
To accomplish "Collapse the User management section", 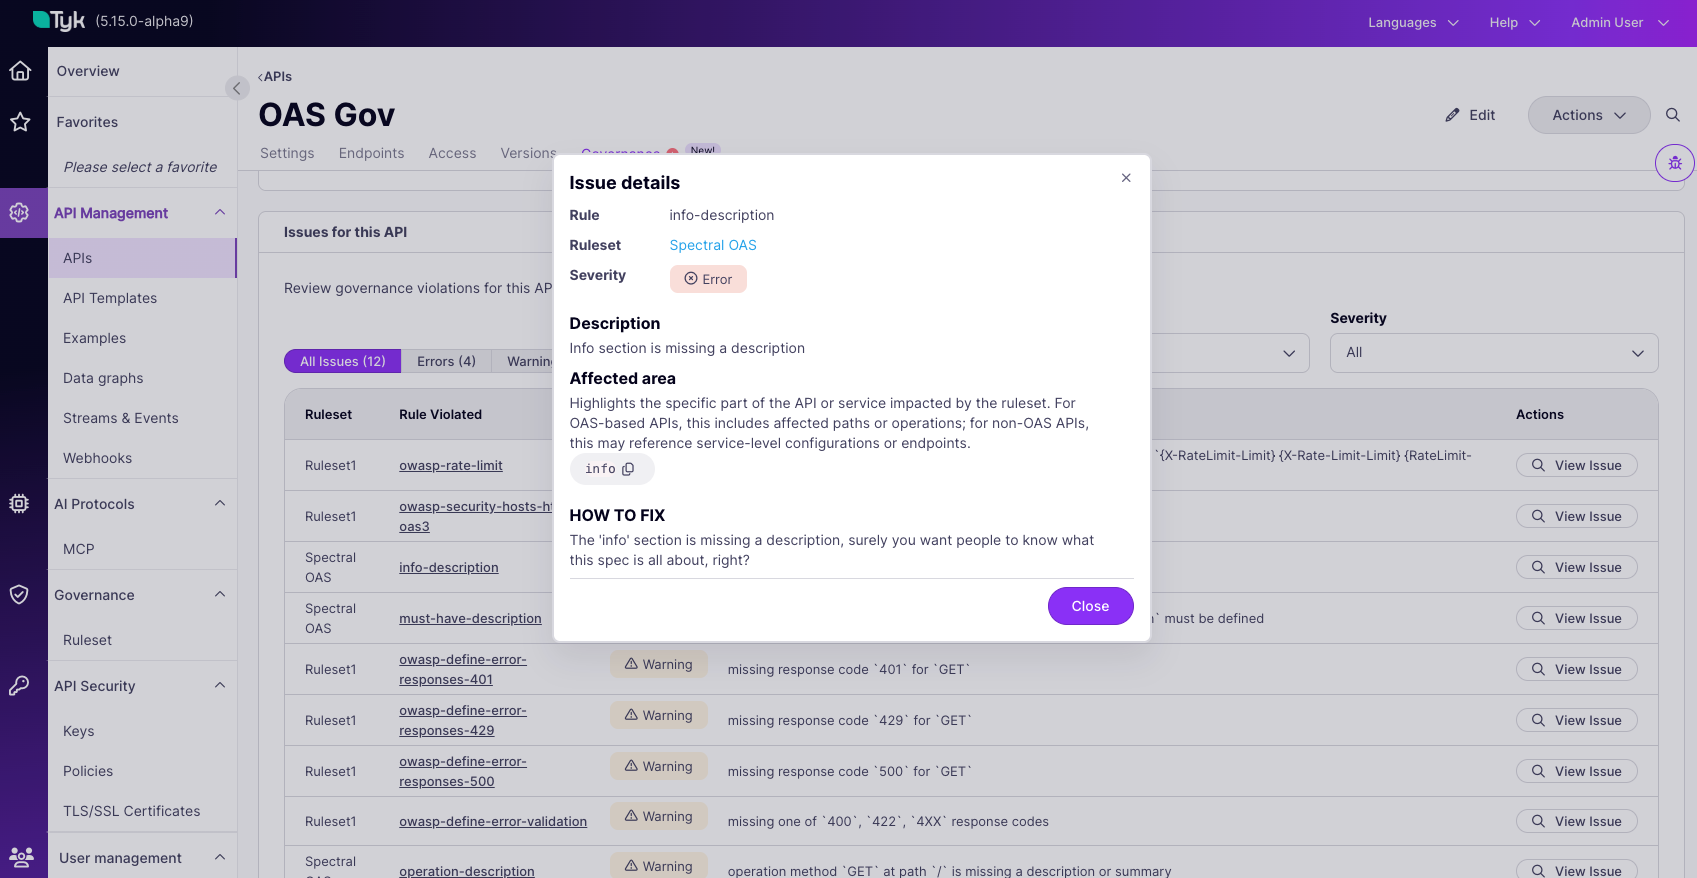I will tap(220, 857).
